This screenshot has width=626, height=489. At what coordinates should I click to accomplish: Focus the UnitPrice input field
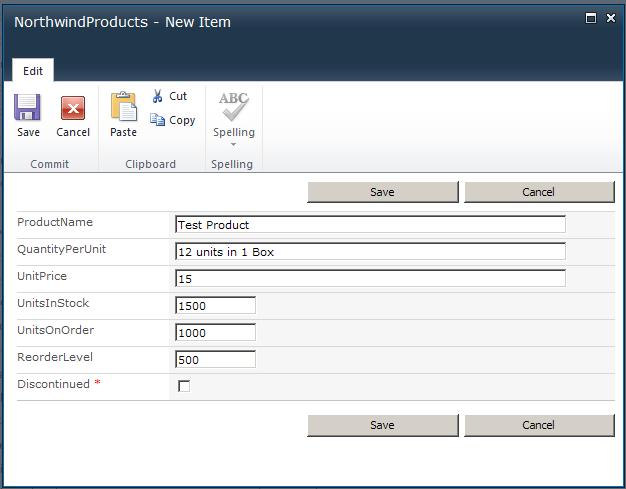[x=370, y=278]
